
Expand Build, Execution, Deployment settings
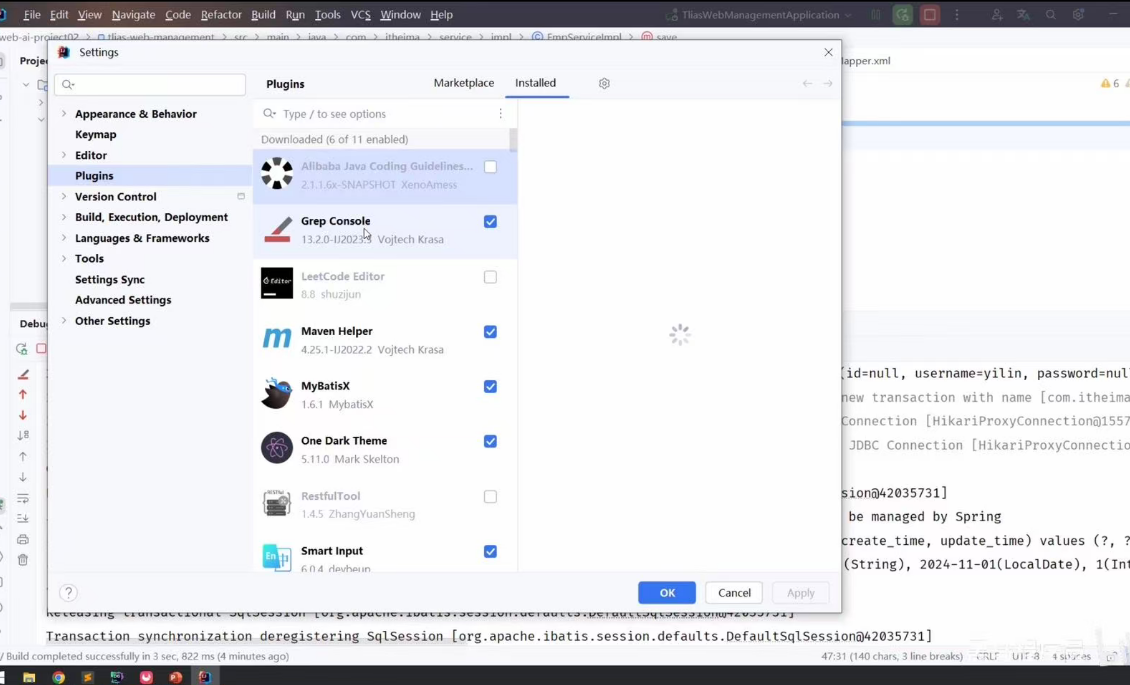pos(63,217)
